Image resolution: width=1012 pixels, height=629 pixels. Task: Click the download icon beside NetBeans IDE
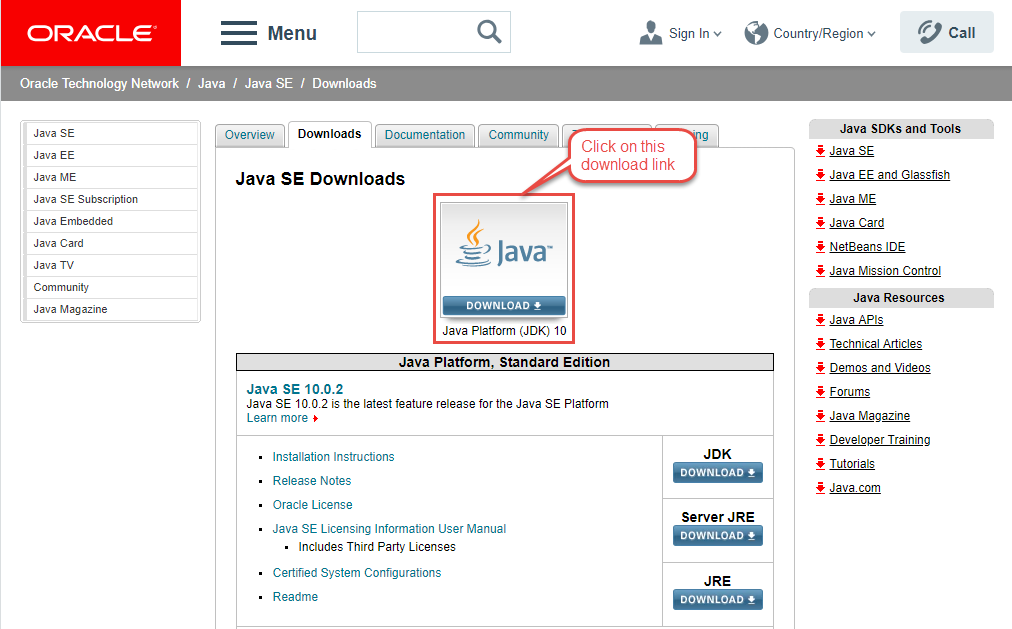click(822, 246)
